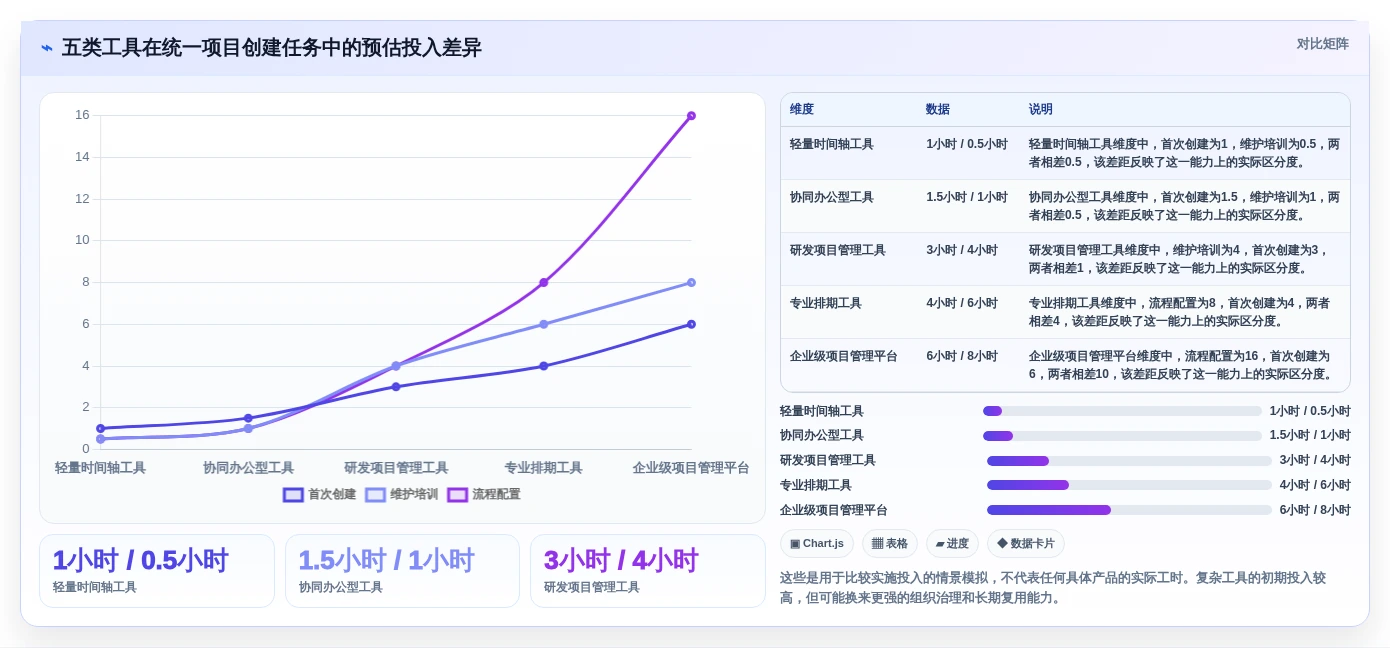Select the 研发项目管理工具 table row name
The height and width of the screenshot is (648, 1390).
838,250
